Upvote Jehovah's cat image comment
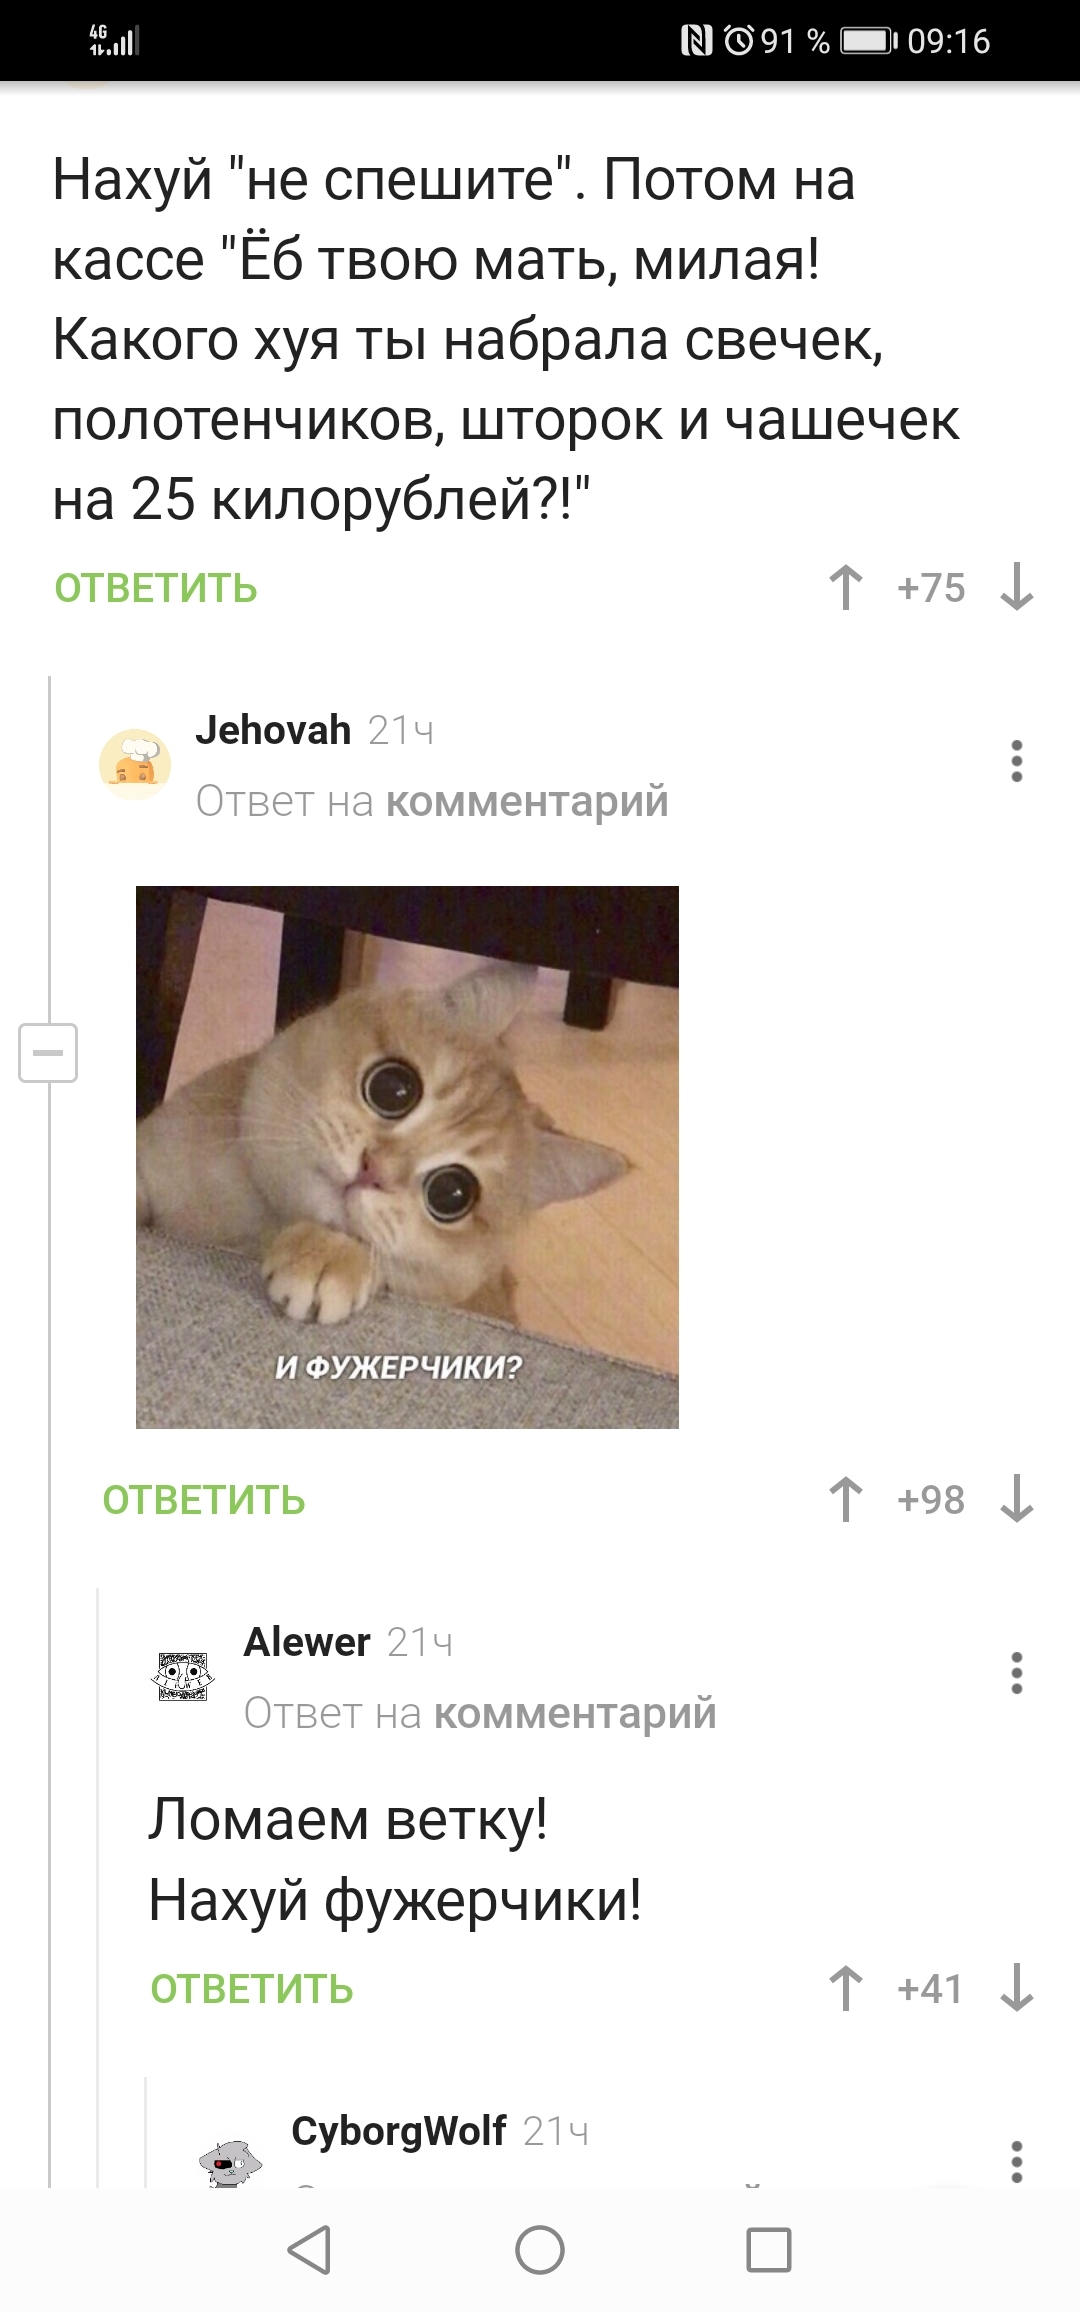The image size is (1080, 2312). [x=846, y=1499]
